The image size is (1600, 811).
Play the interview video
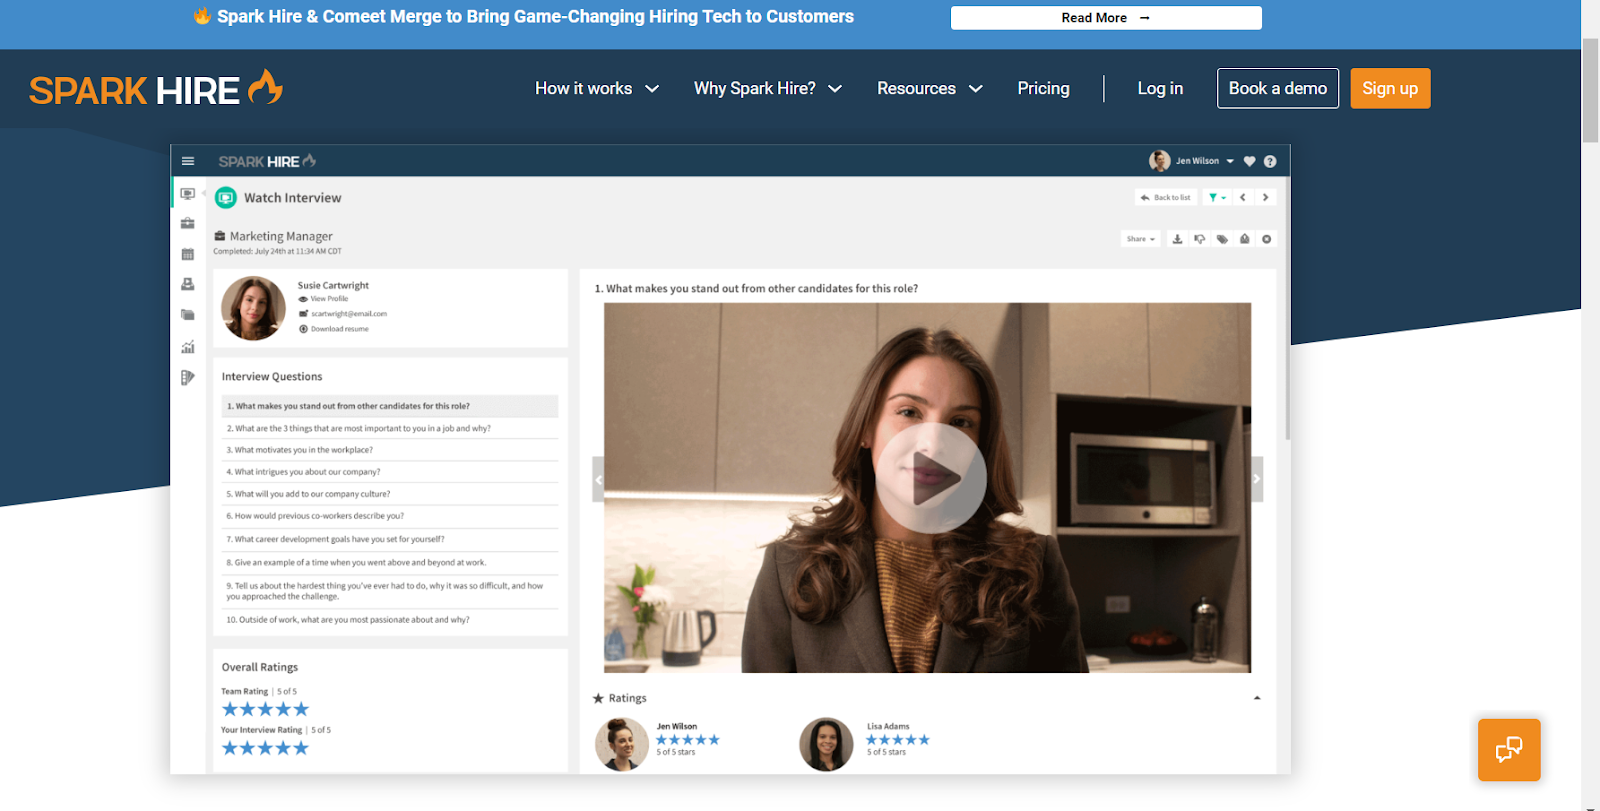pyautogui.click(x=931, y=478)
